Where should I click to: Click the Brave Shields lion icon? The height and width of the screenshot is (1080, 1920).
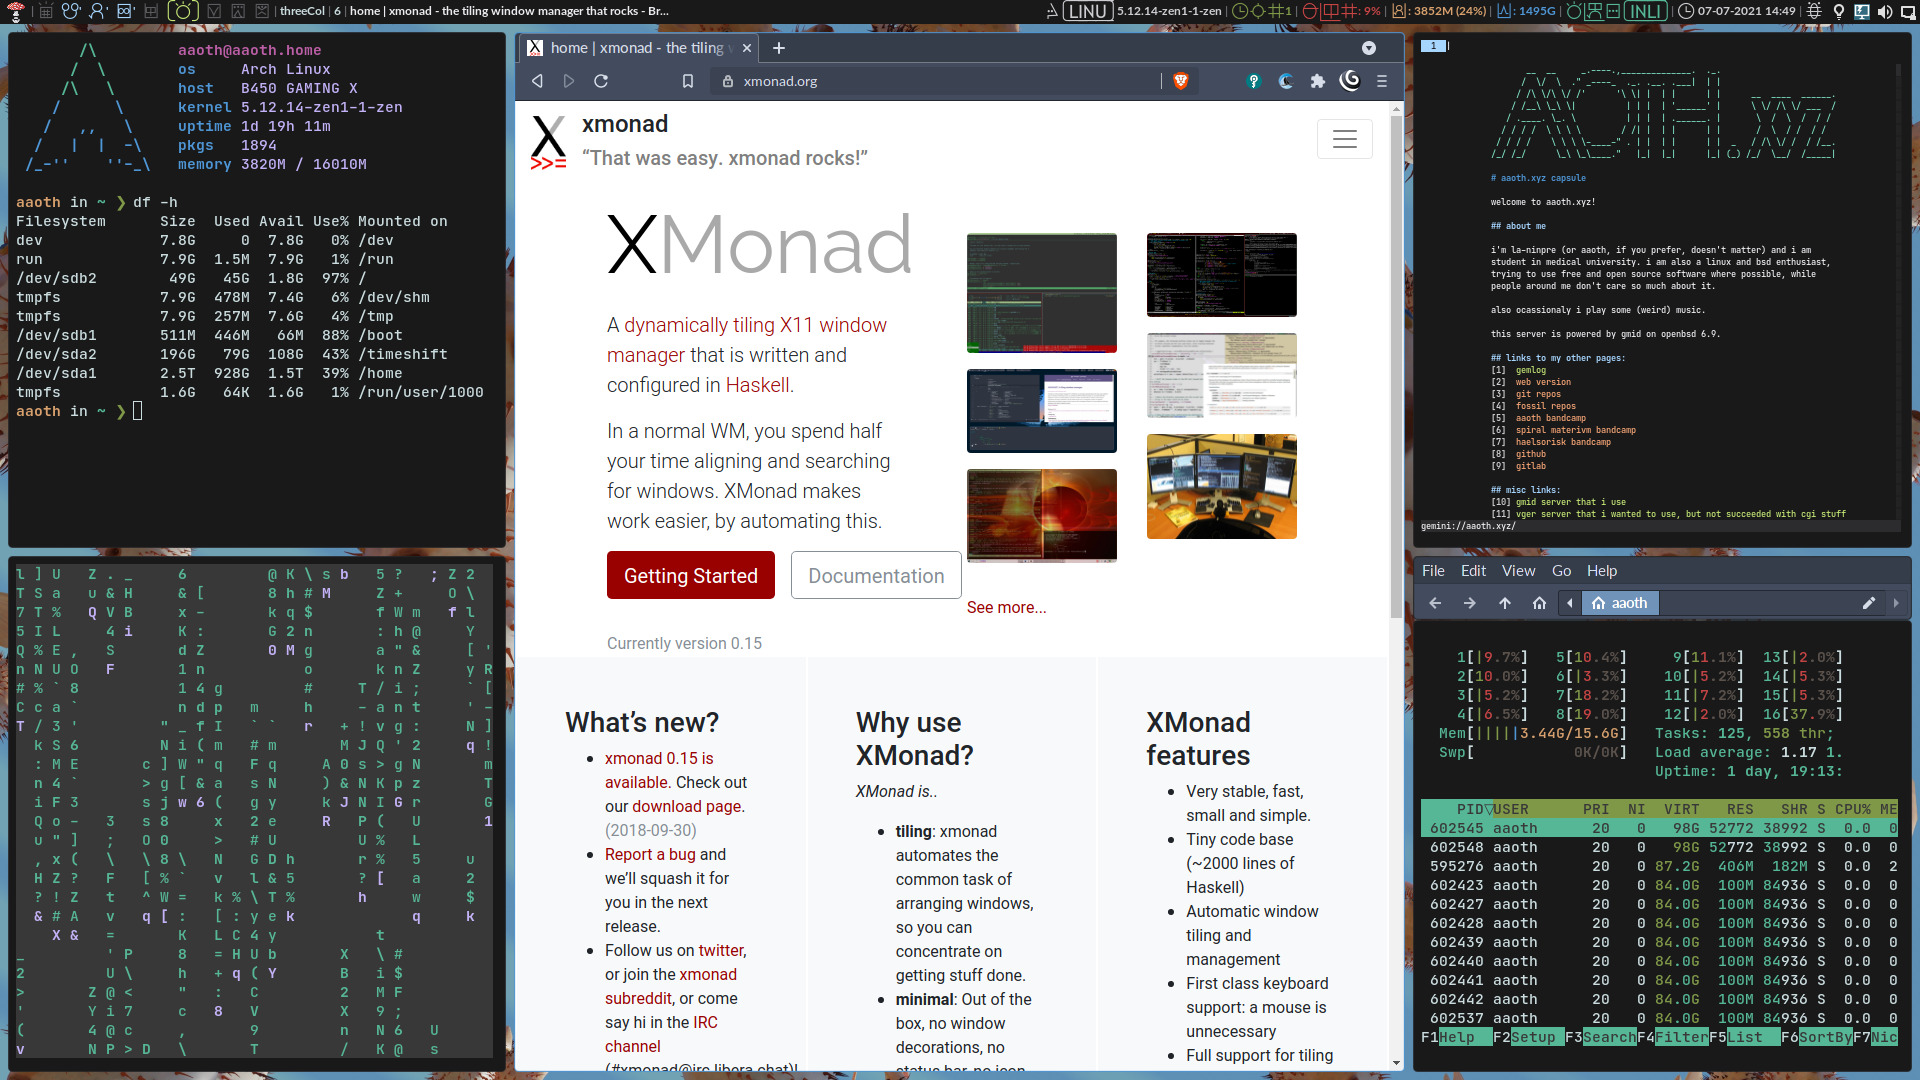click(x=1180, y=81)
